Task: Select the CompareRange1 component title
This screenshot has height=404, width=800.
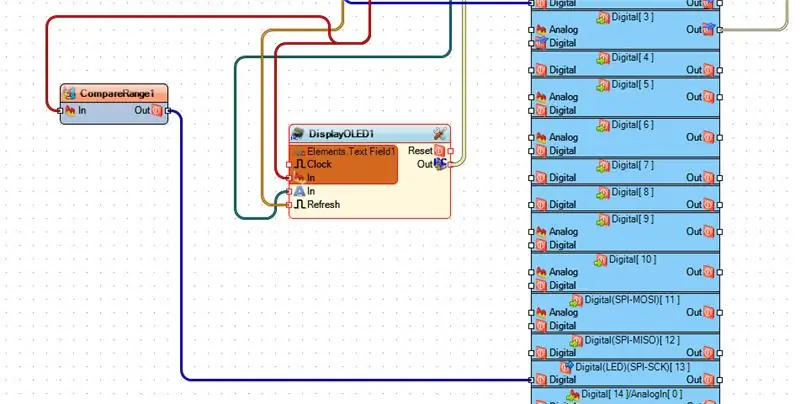Action: (117, 94)
